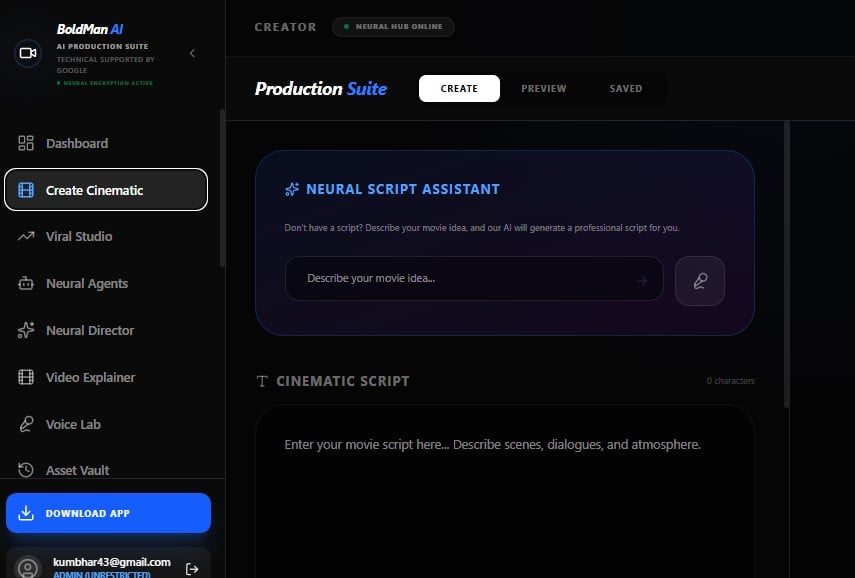Click the Dashboard grid icon
Screen dimensions: 855x578
[26, 143]
